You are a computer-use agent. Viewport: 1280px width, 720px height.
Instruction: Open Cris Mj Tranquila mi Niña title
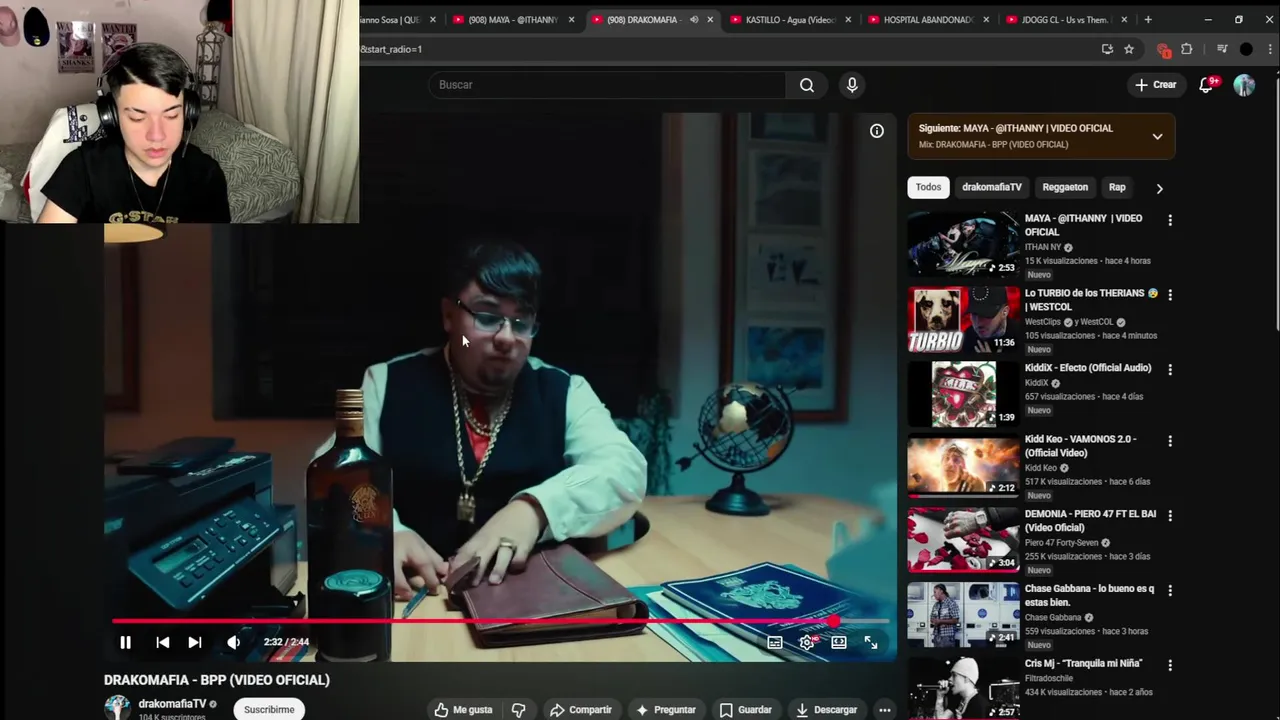coord(1083,663)
